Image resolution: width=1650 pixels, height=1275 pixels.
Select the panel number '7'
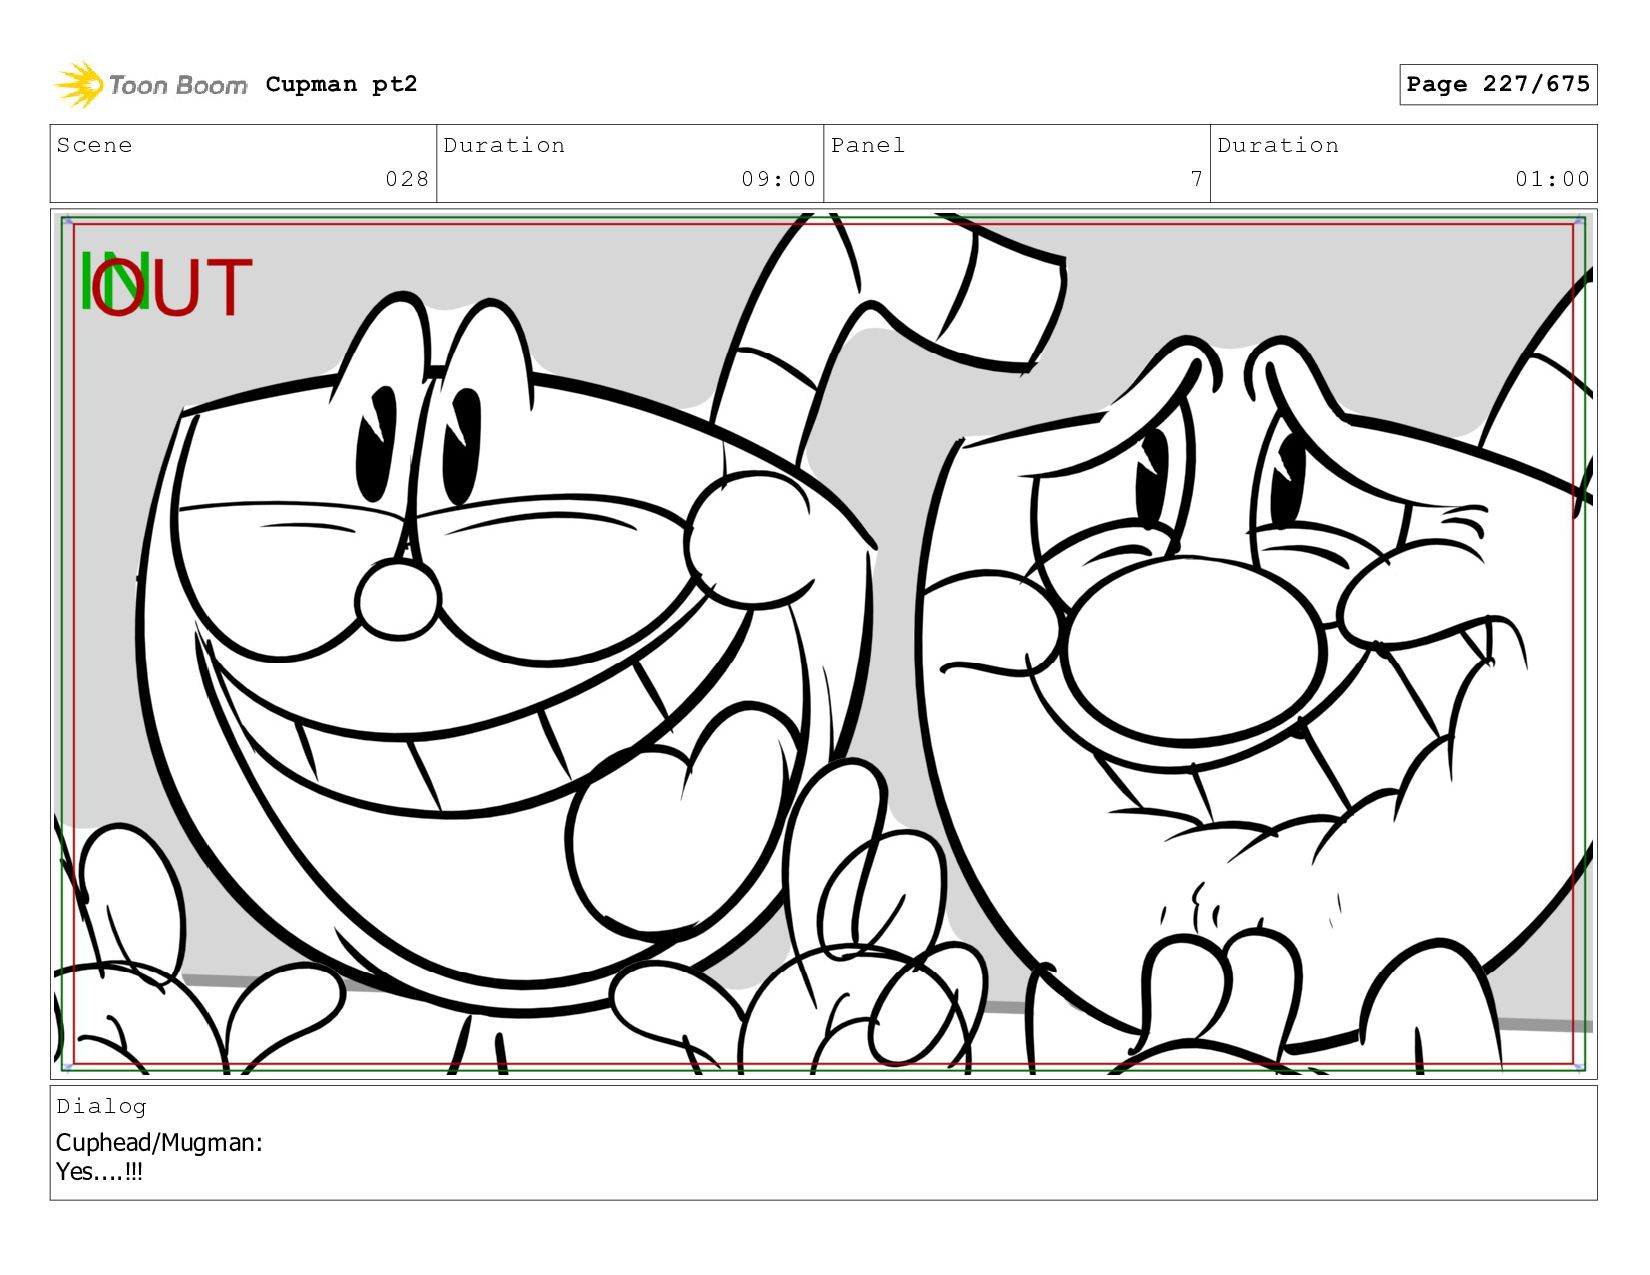click(1196, 179)
